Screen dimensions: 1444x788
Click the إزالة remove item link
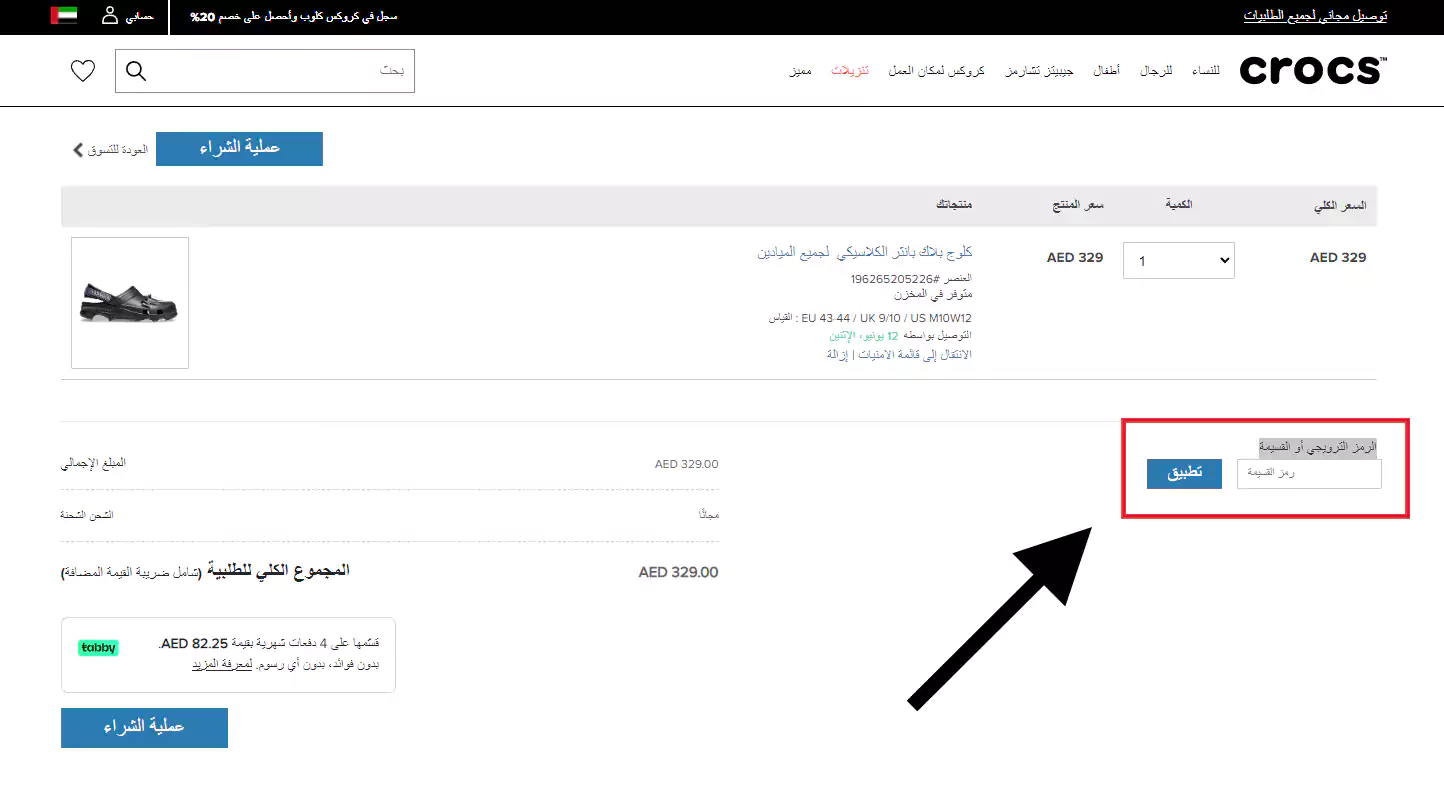(838, 354)
